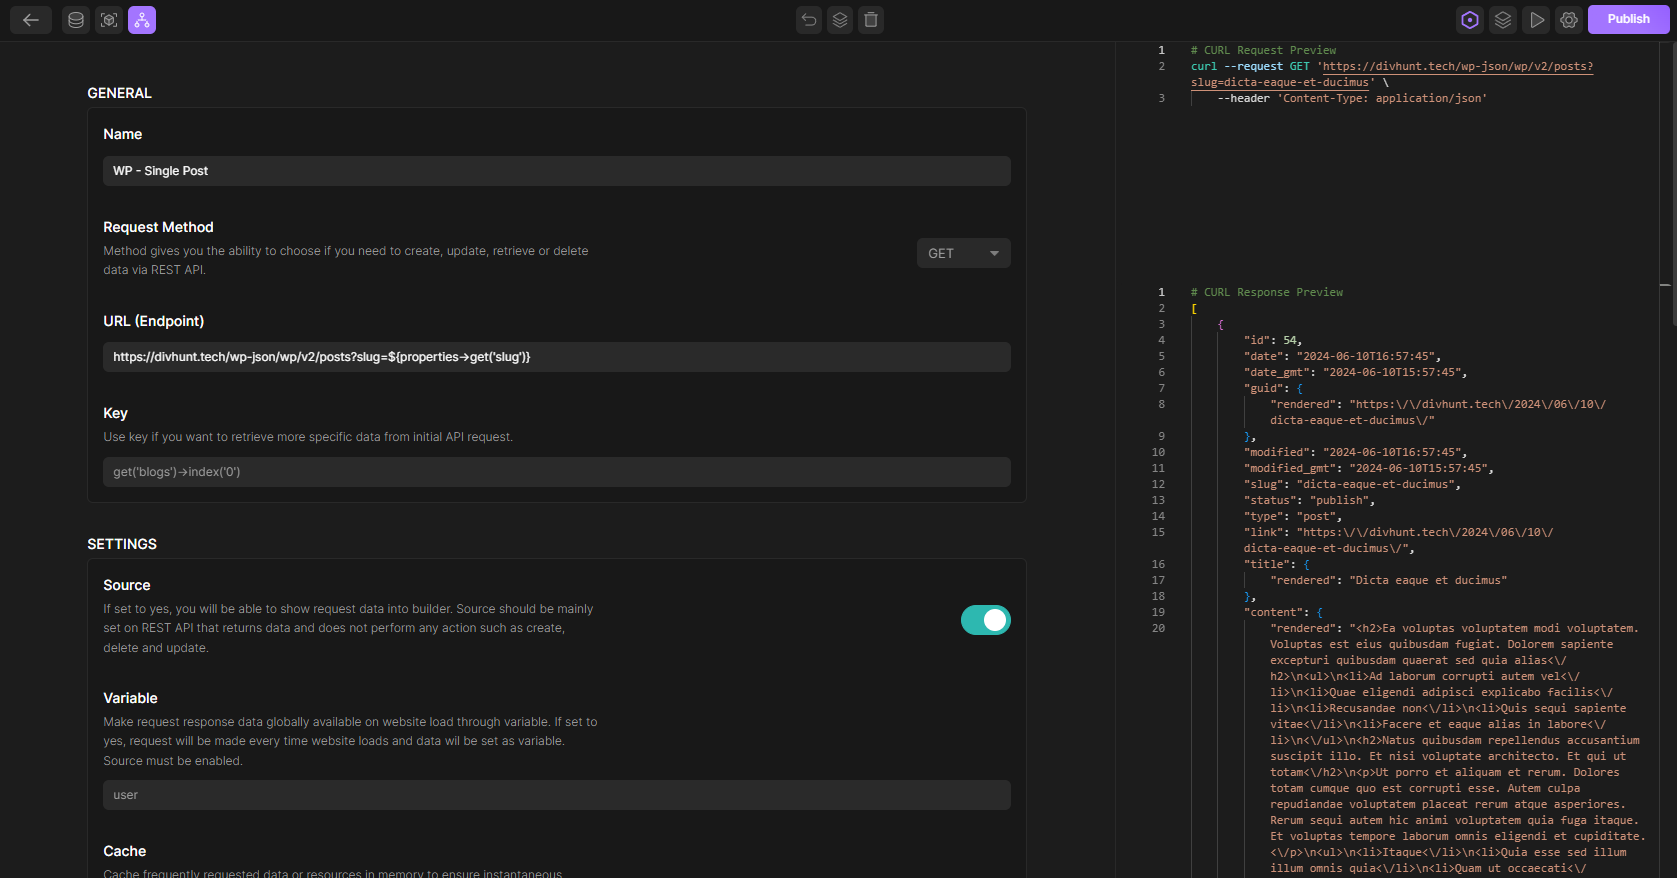Click the GENERAL section heading
The height and width of the screenshot is (878, 1677).
pyautogui.click(x=119, y=93)
